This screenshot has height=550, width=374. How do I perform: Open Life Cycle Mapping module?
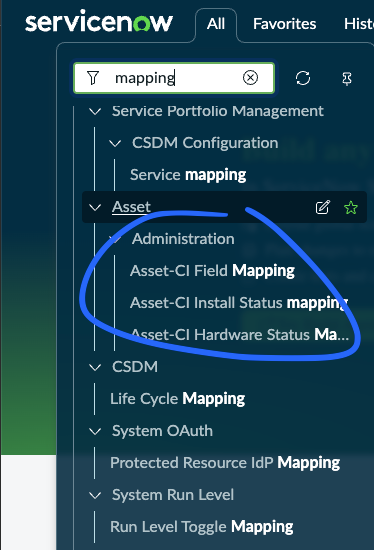(178, 399)
